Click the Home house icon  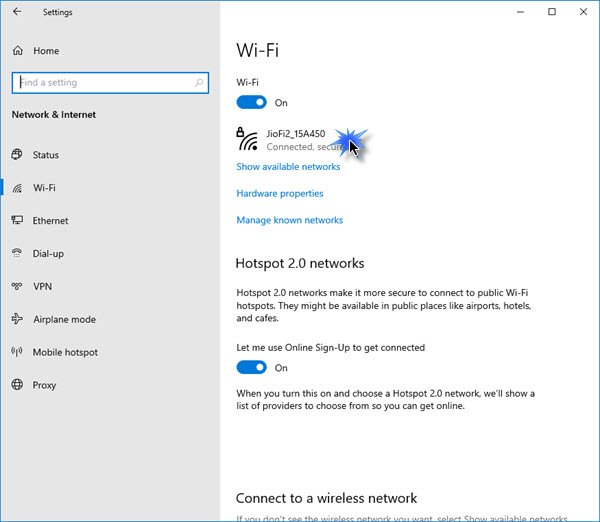(x=18, y=51)
